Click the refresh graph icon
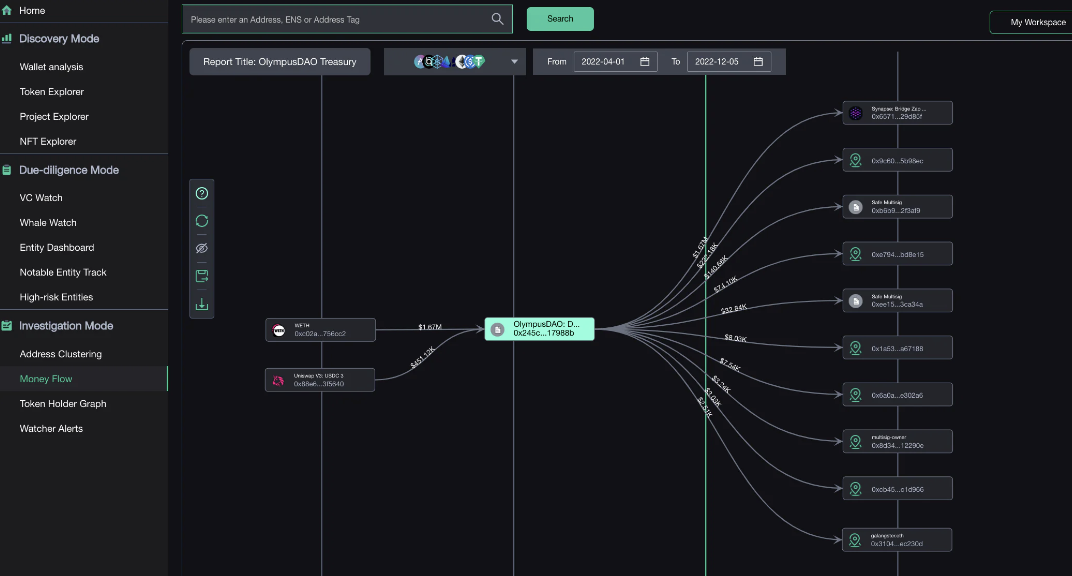The height and width of the screenshot is (576, 1072). (x=202, y=220)
